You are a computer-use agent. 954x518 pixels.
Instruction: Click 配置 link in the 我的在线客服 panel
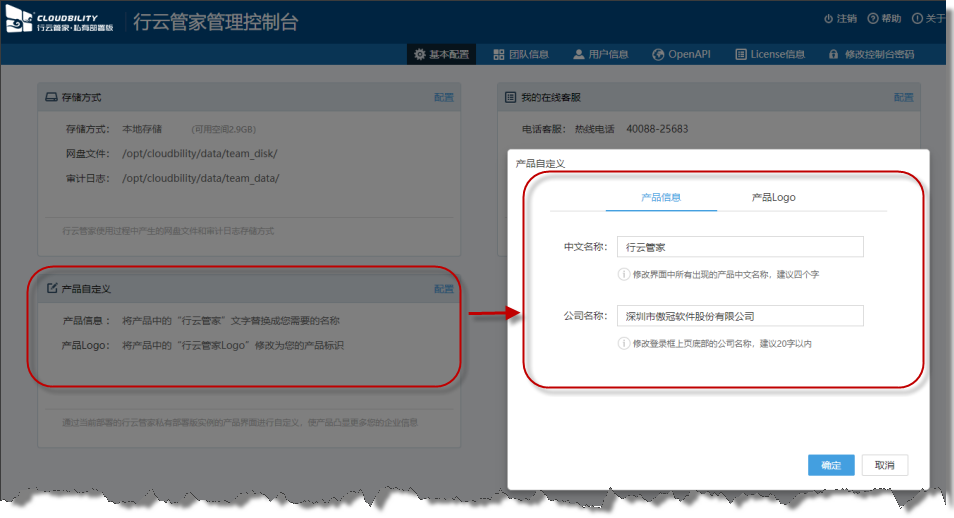click(x=903, y=98)
